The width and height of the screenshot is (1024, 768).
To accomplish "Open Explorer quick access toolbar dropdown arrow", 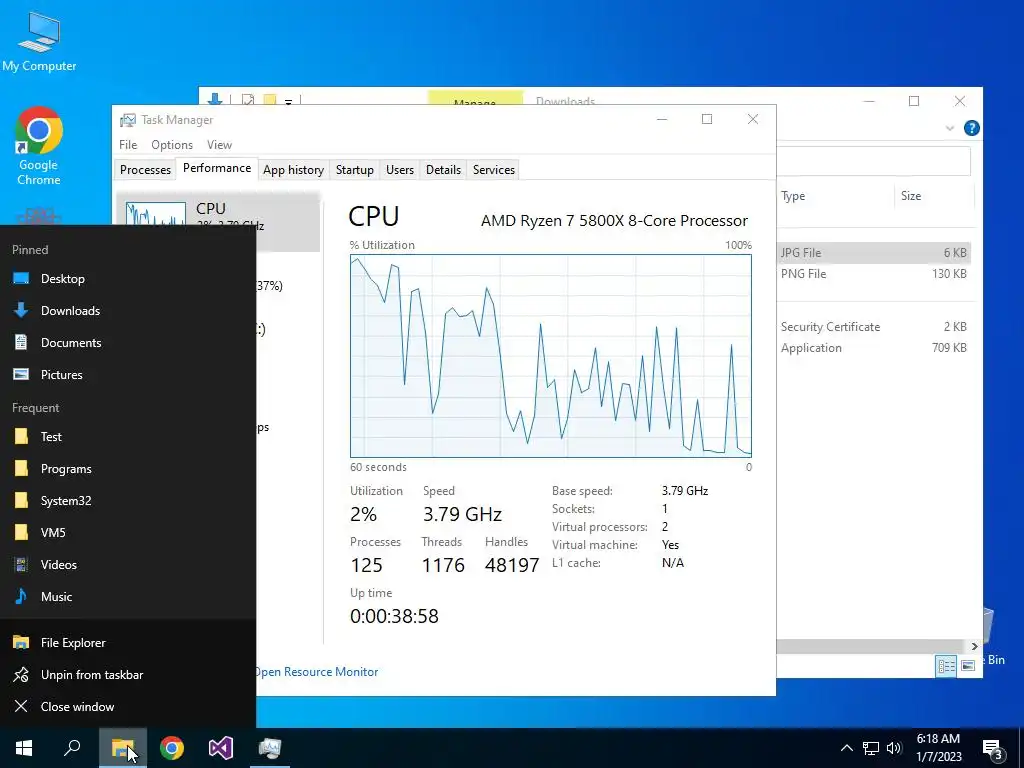I will (x=288, y=101).
